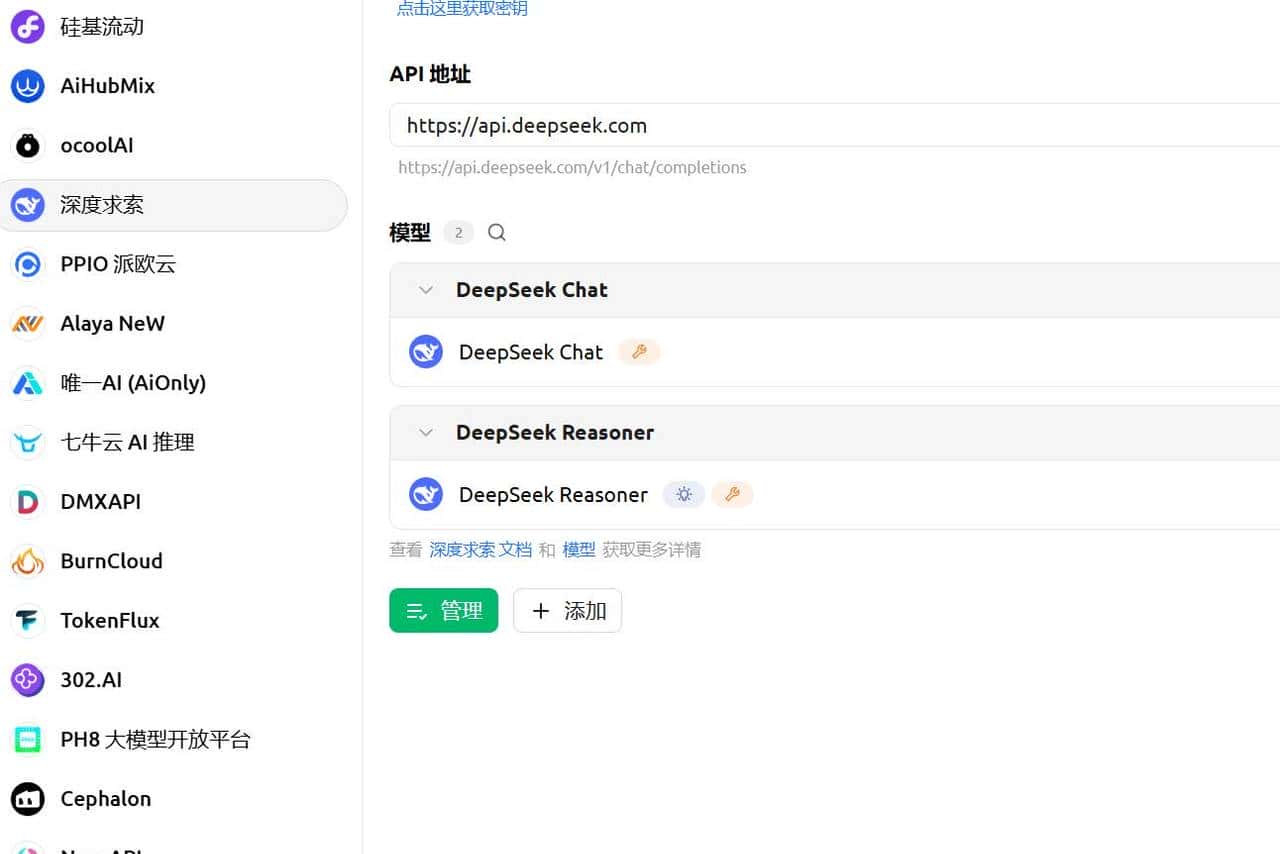Open the 点击这里获取密钥 link
This screenshot has height=854, width=1280.
(x=461, y=8)
